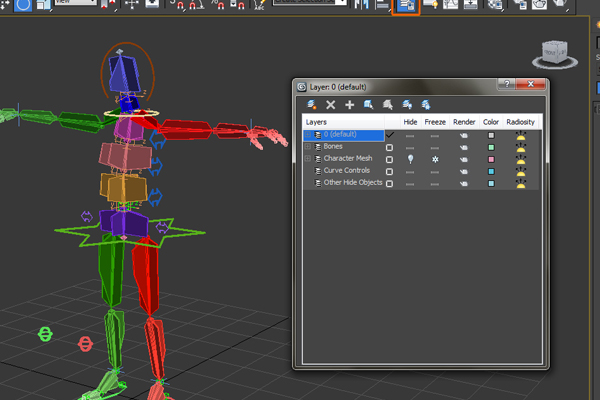600x400 pixels.
Task: Make Bones the current layer via its checkbox
Action: (x=389, y=147)
